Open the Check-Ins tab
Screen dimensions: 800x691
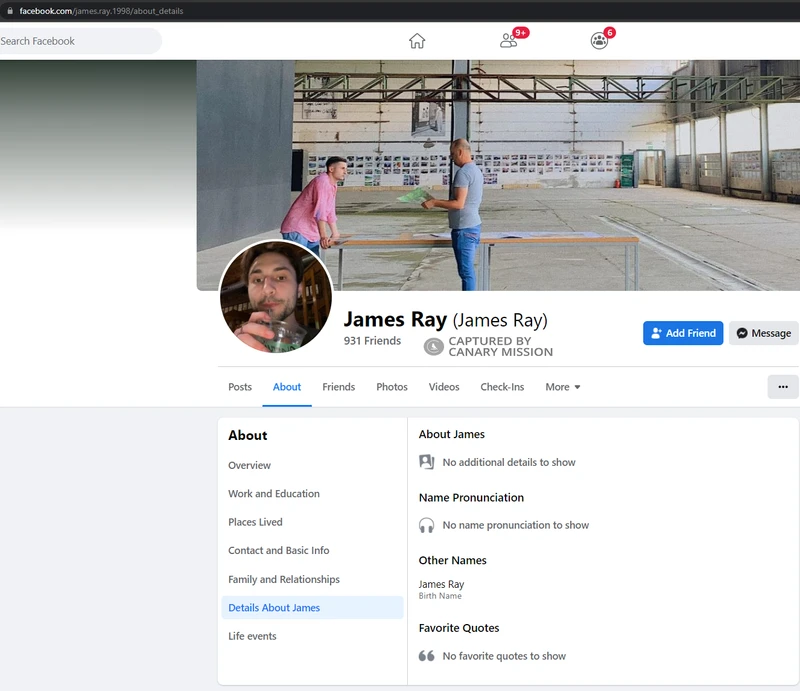[x=502, y=387]
